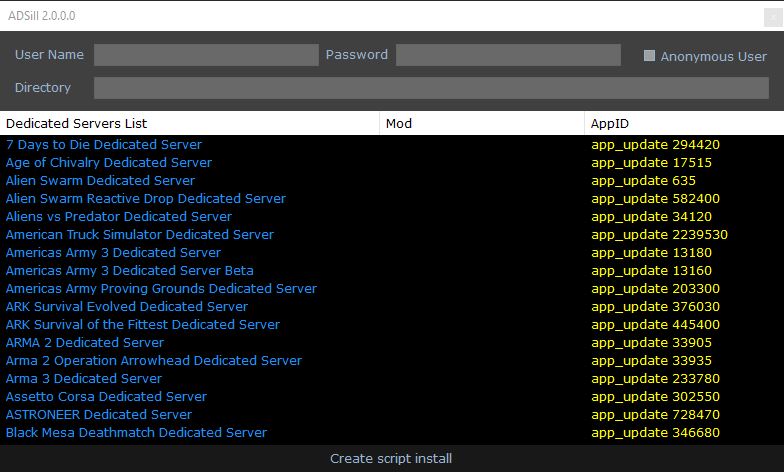Viewport: 784px width, 472px height.
Task: Select Aliens vs Predator Dedicated Server
Action: point(119,217)
